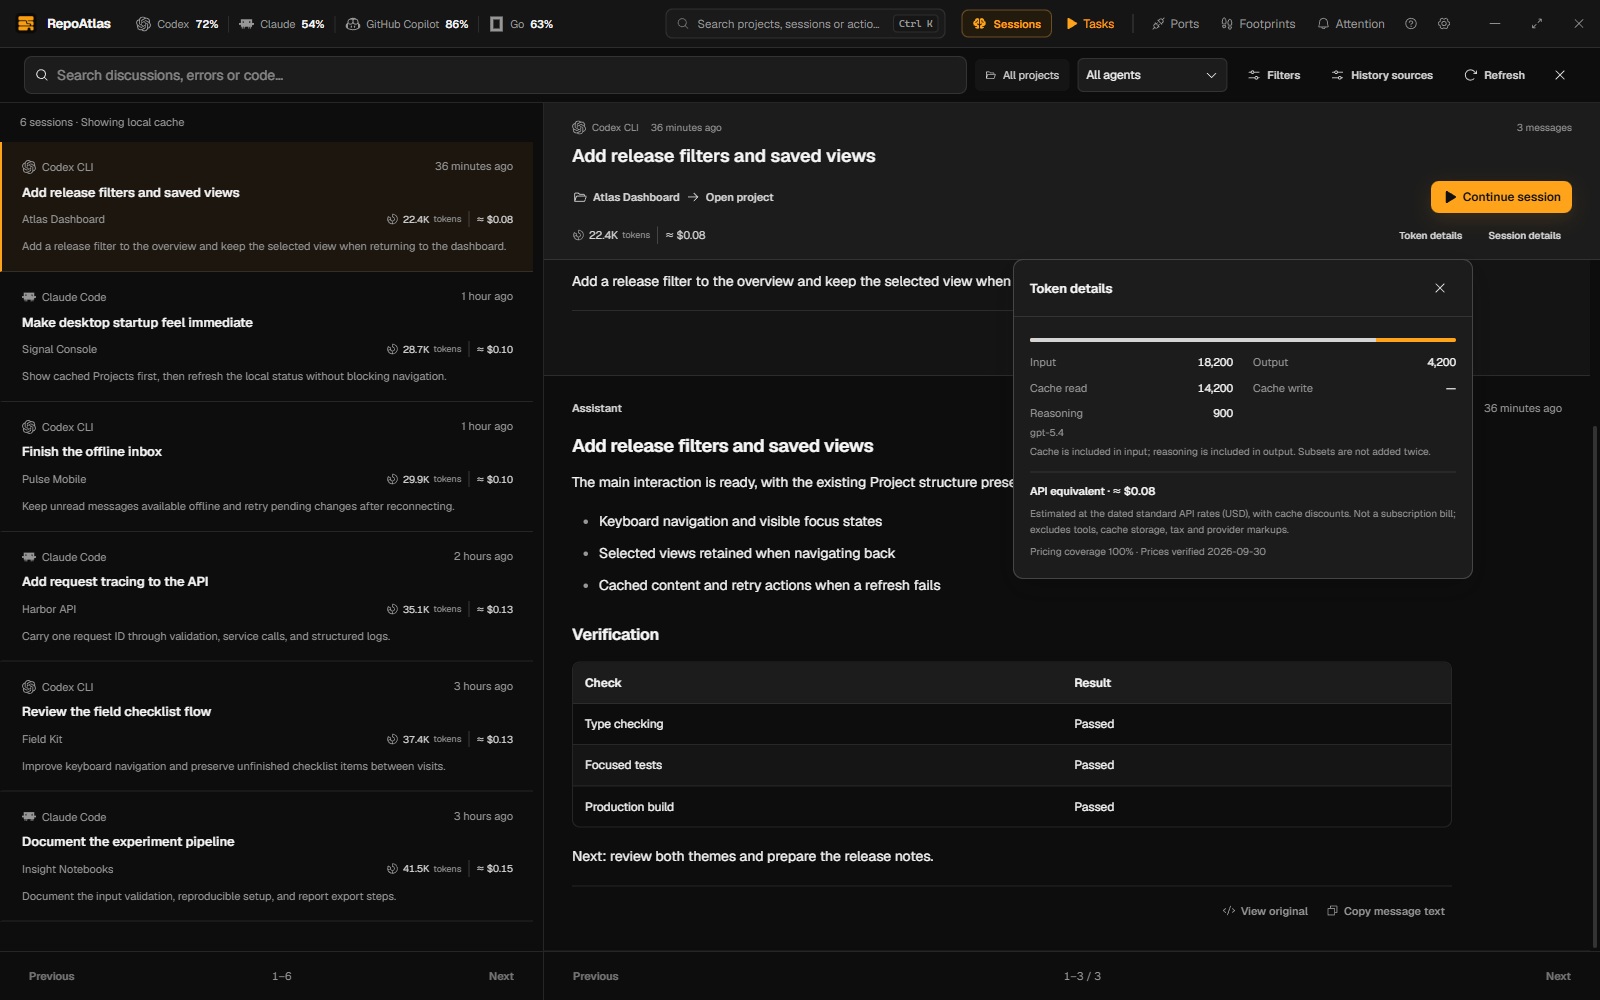The image size is (1600, 1000).
Task: Select session Finish the offline inbox
Action: [x=267, y=466]
